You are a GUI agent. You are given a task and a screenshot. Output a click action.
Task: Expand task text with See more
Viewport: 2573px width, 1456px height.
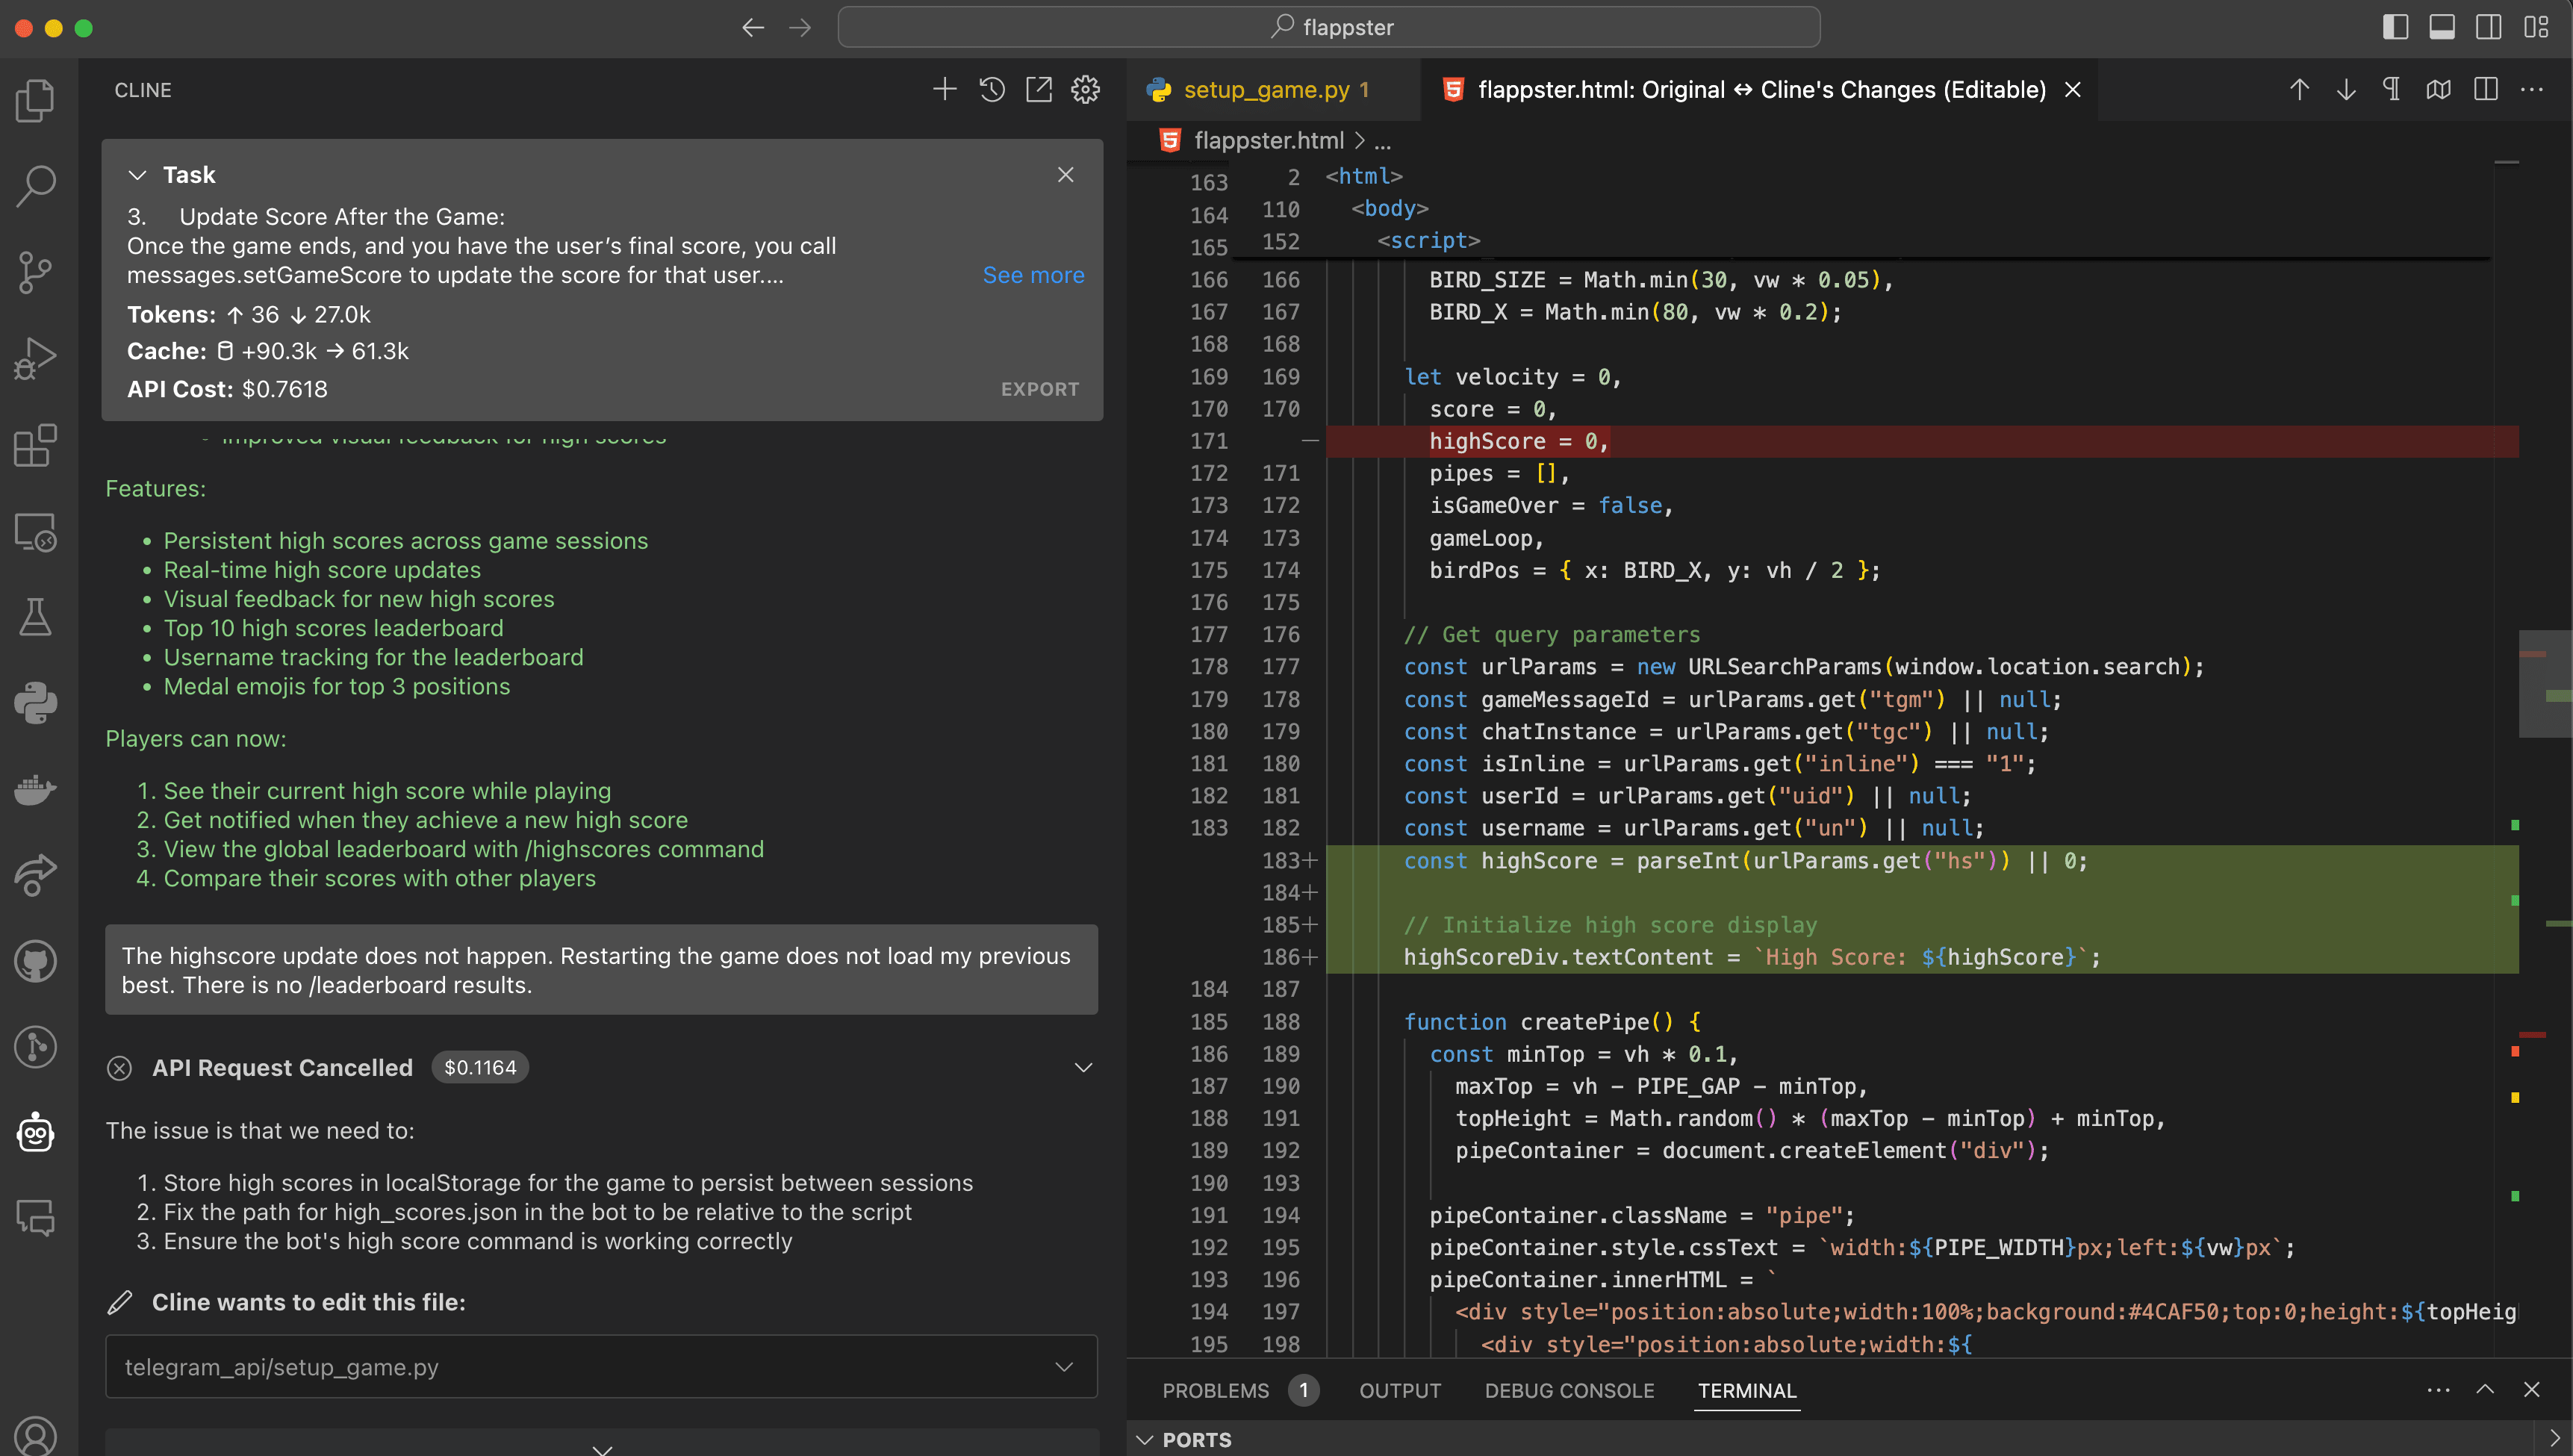point(1033,275)
